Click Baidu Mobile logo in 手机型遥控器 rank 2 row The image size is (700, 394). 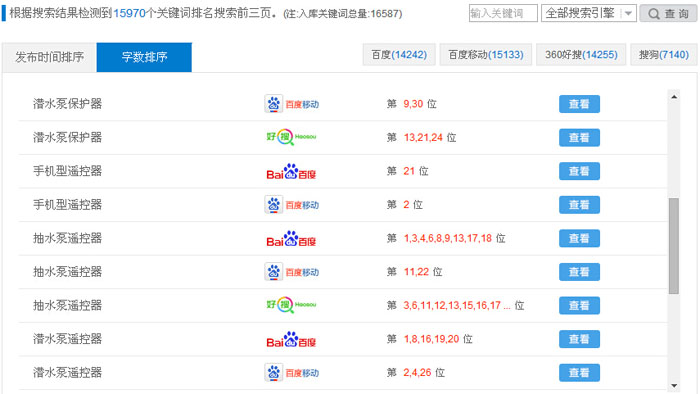click(x=292, y=205)
